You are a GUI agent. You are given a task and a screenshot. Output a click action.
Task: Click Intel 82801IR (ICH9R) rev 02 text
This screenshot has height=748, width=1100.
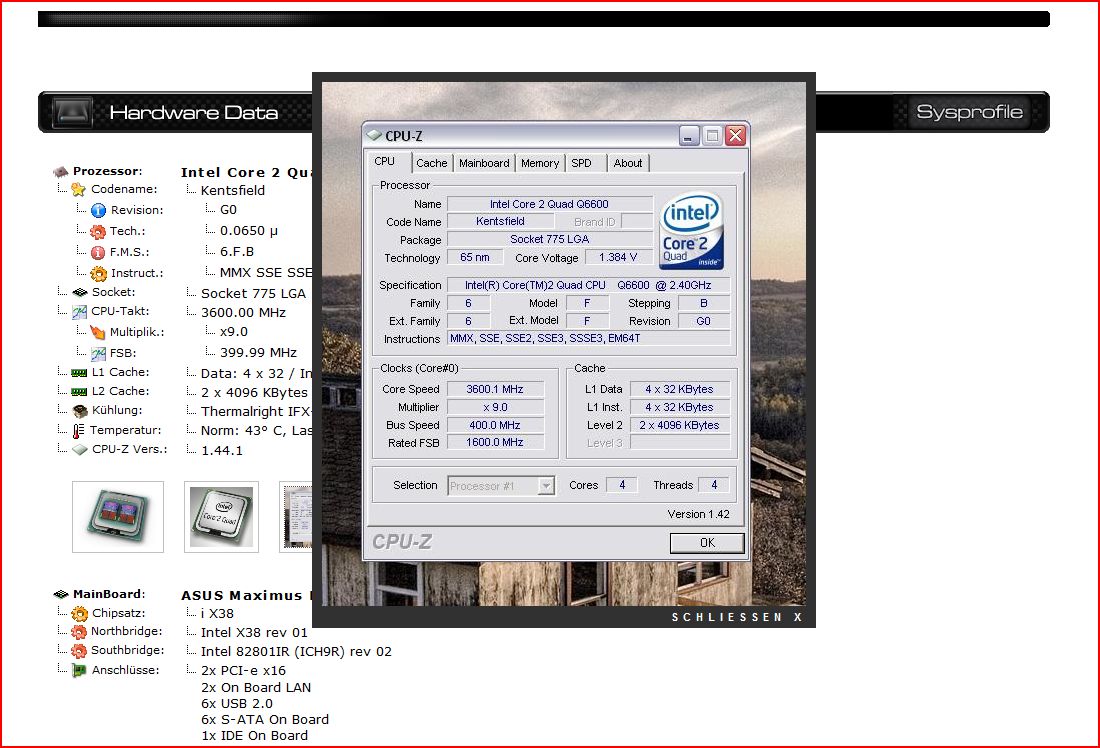(296, 651)
